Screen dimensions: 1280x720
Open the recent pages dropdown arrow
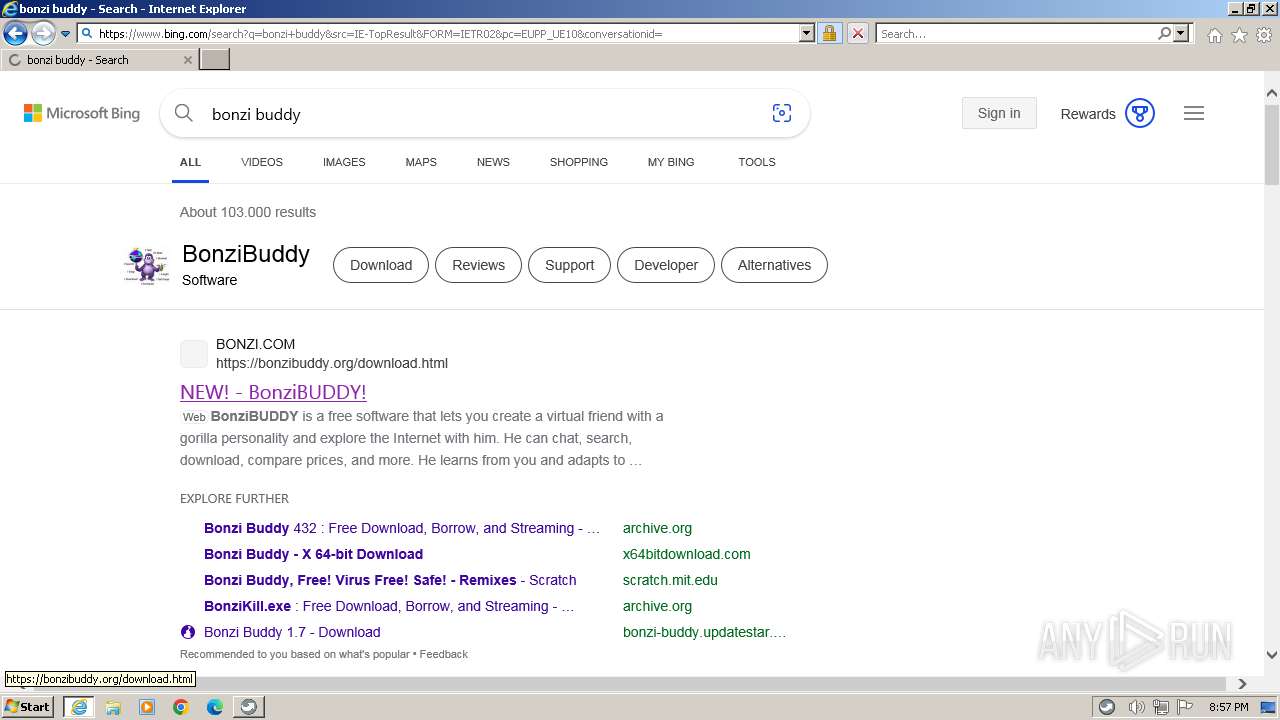(65, 34)
